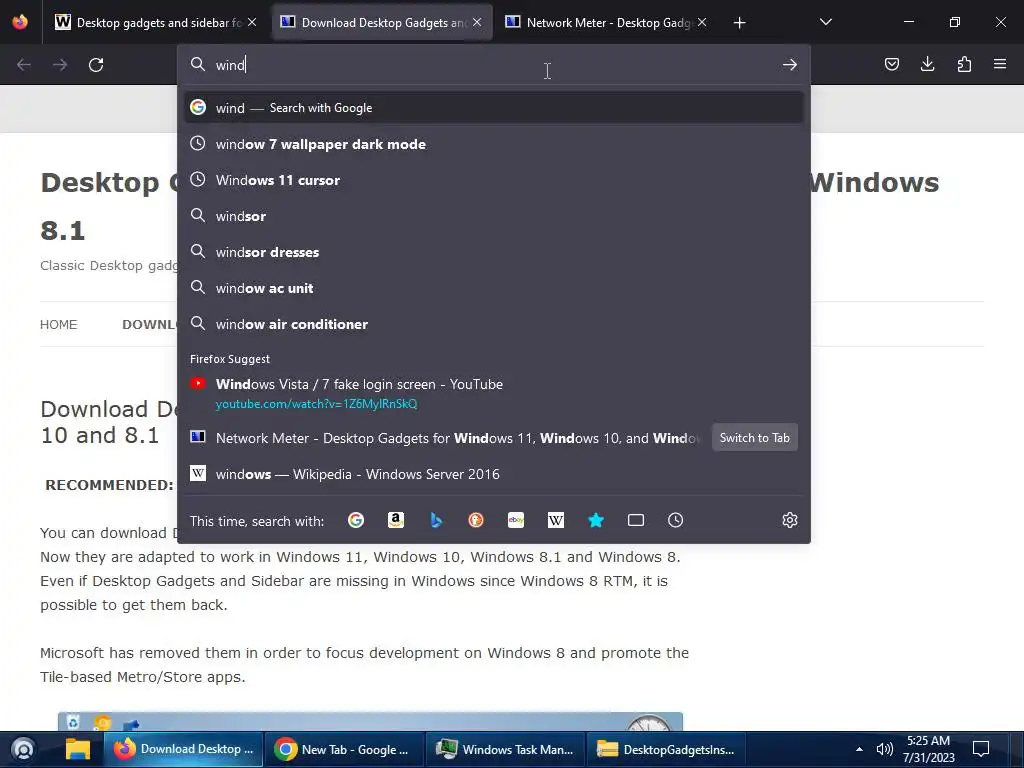Open the Downloads panel
This screenshot has width=1024, height=768.
click(x=927, y=64)
